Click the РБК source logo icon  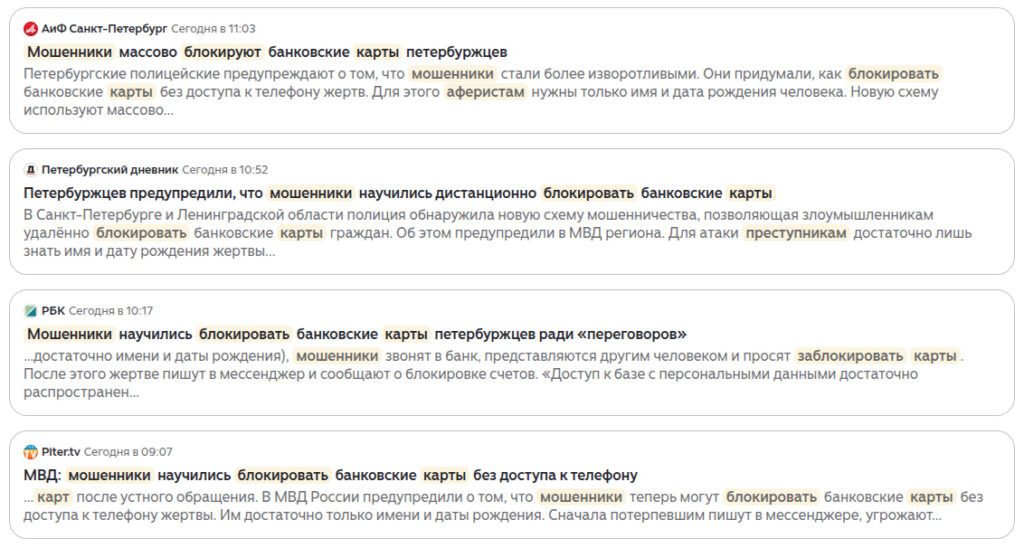(30, 311)
